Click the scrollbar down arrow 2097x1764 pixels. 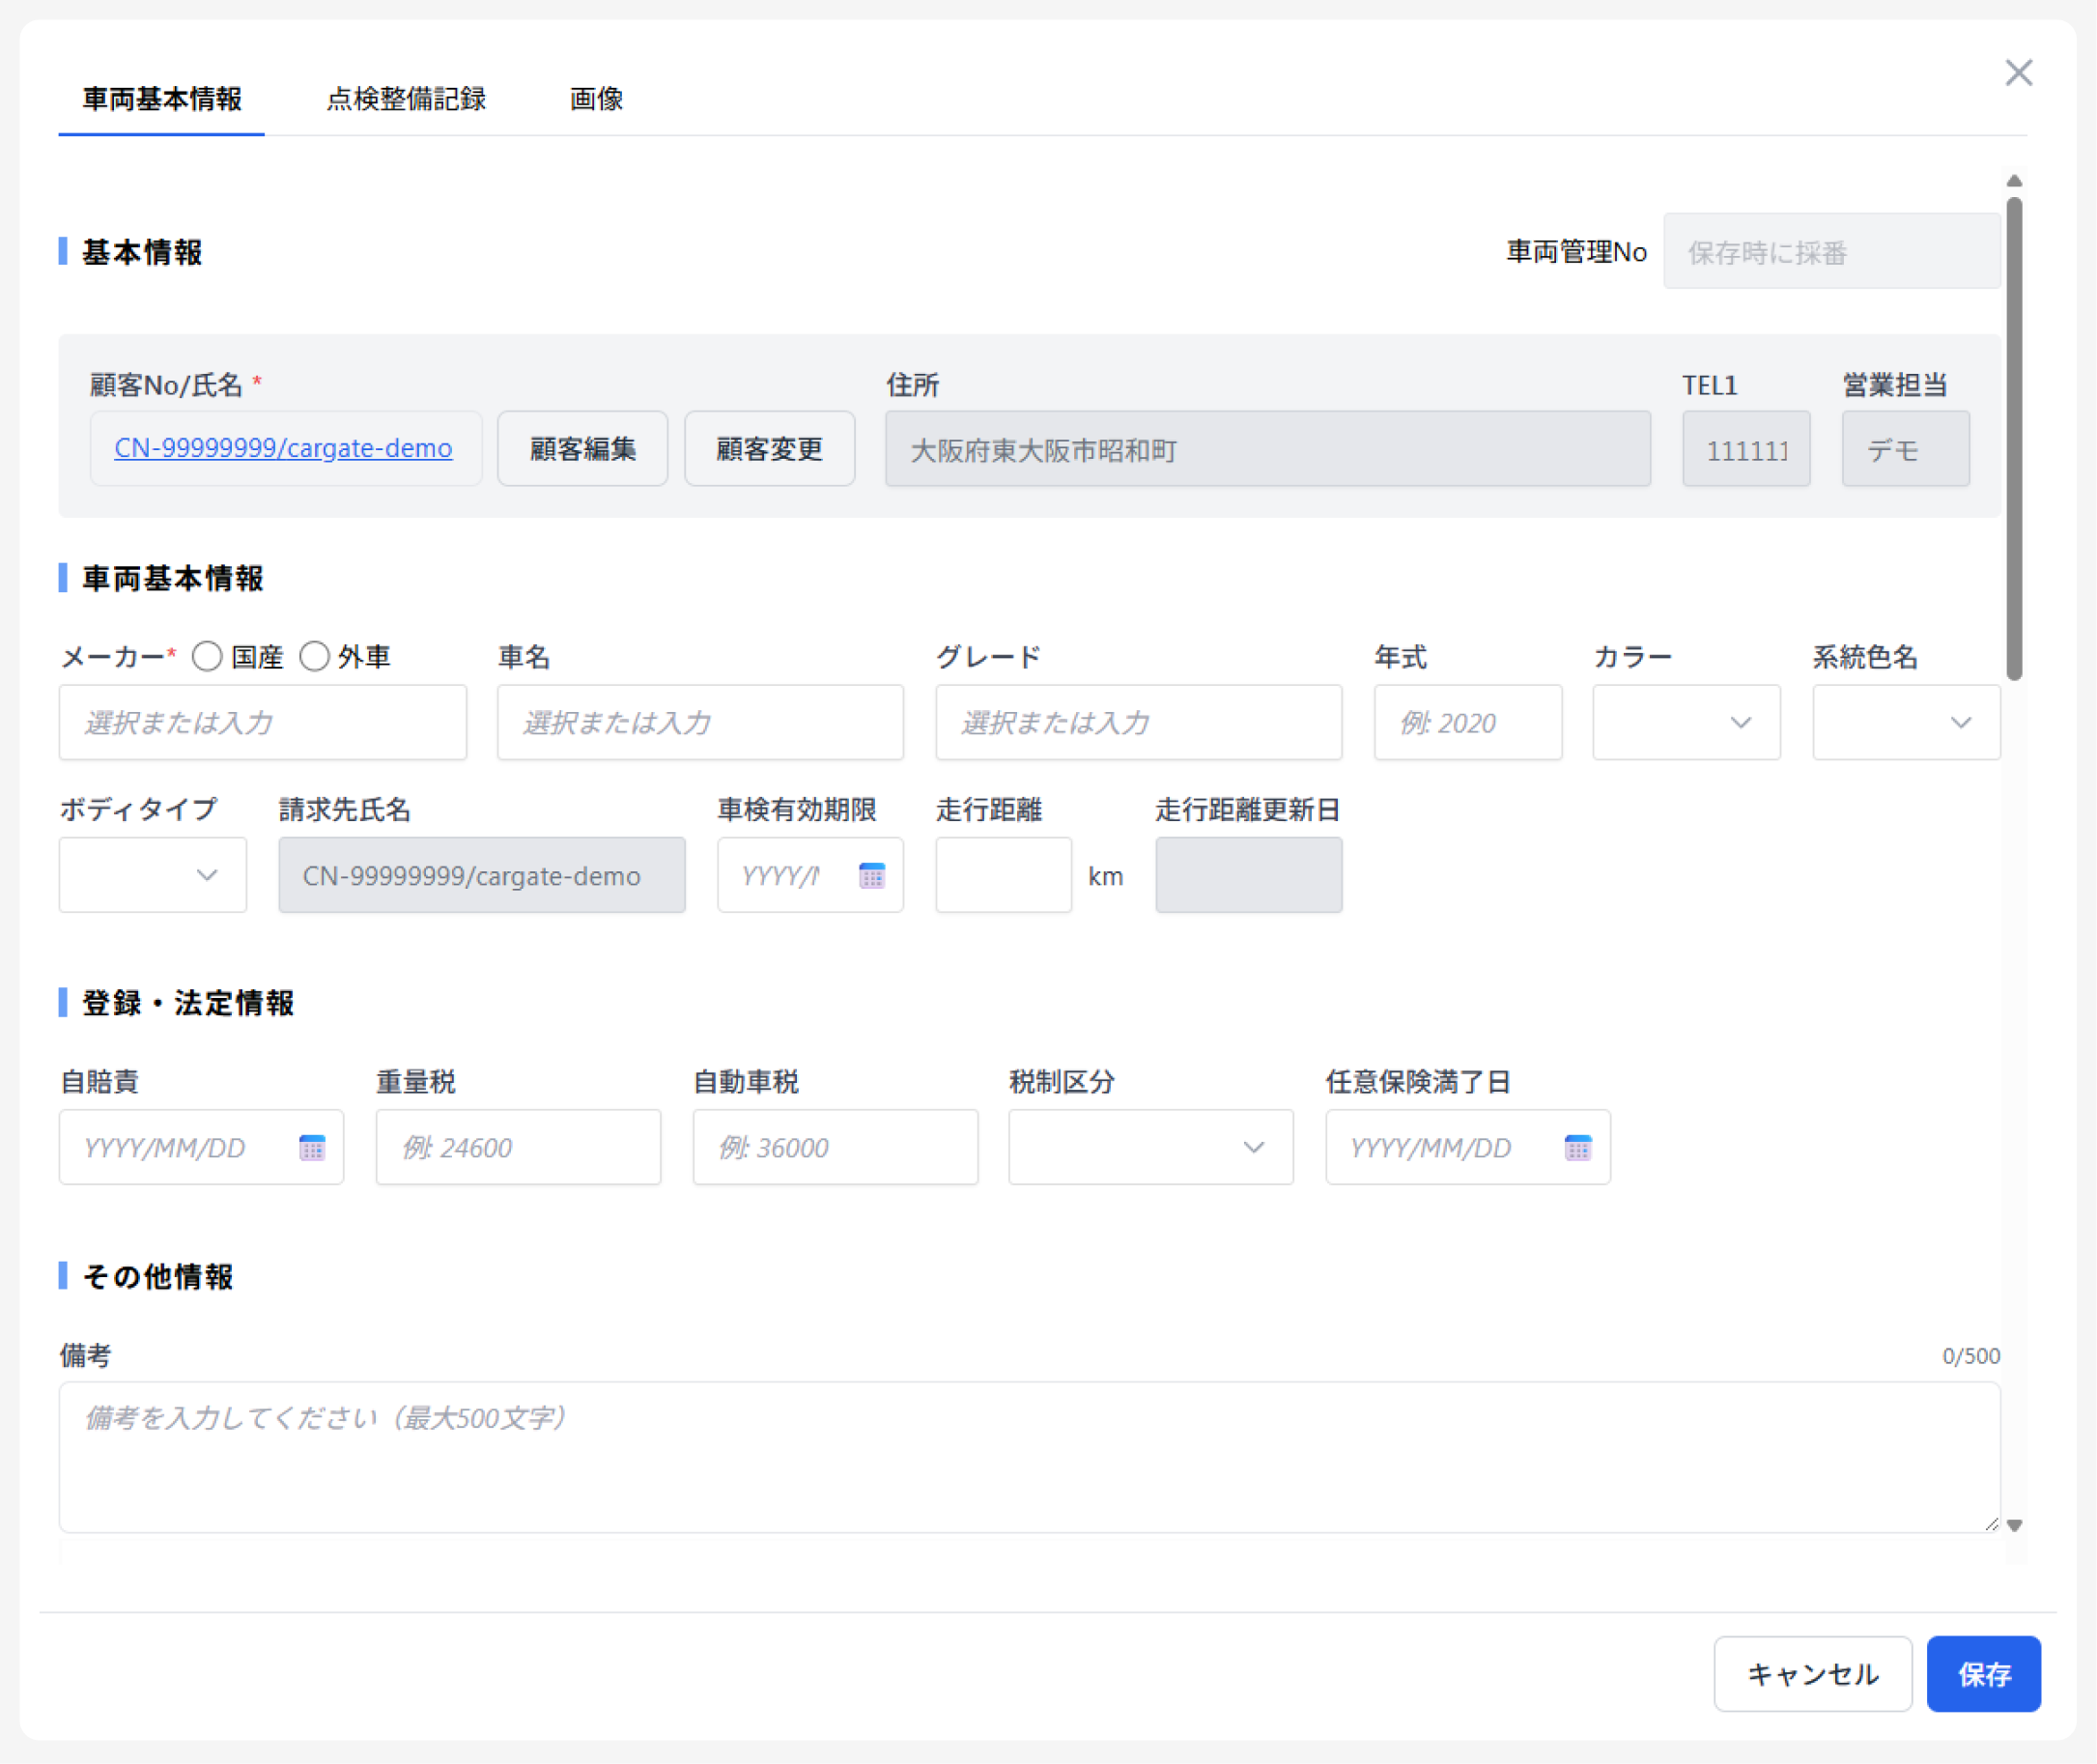tap(2014, 1525)
